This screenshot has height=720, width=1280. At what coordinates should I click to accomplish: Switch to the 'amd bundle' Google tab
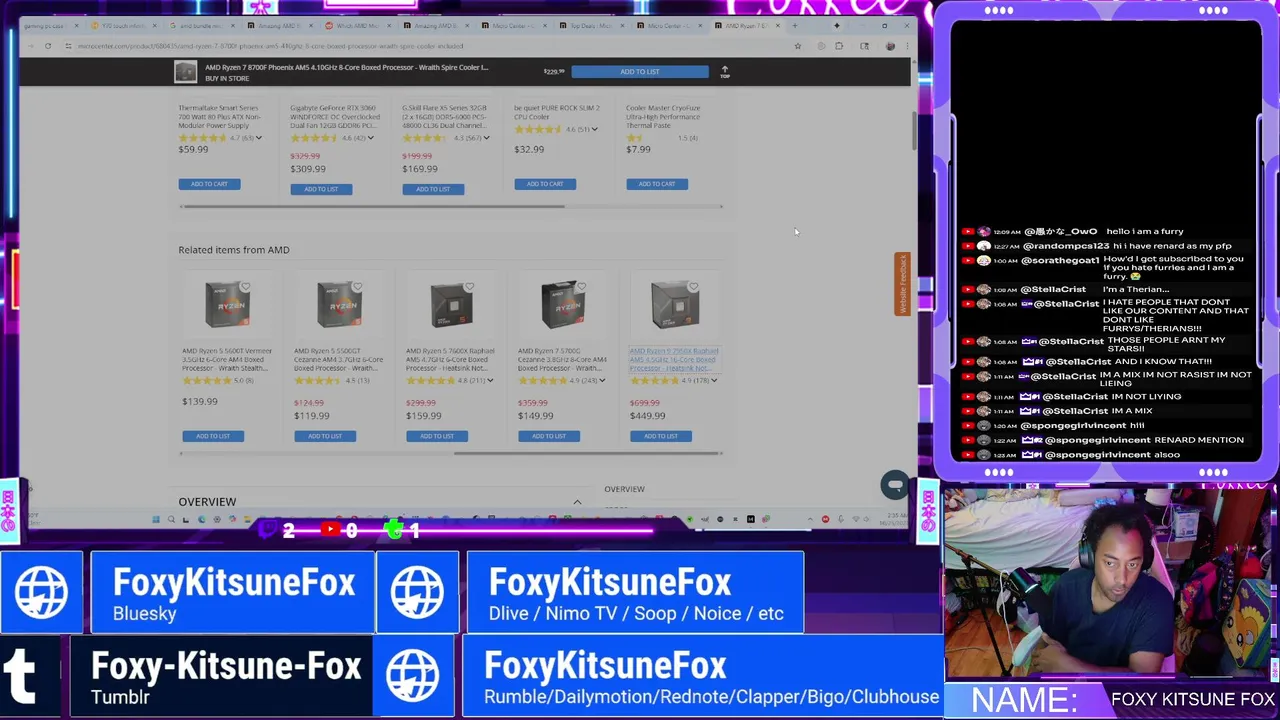click(195, 26)
